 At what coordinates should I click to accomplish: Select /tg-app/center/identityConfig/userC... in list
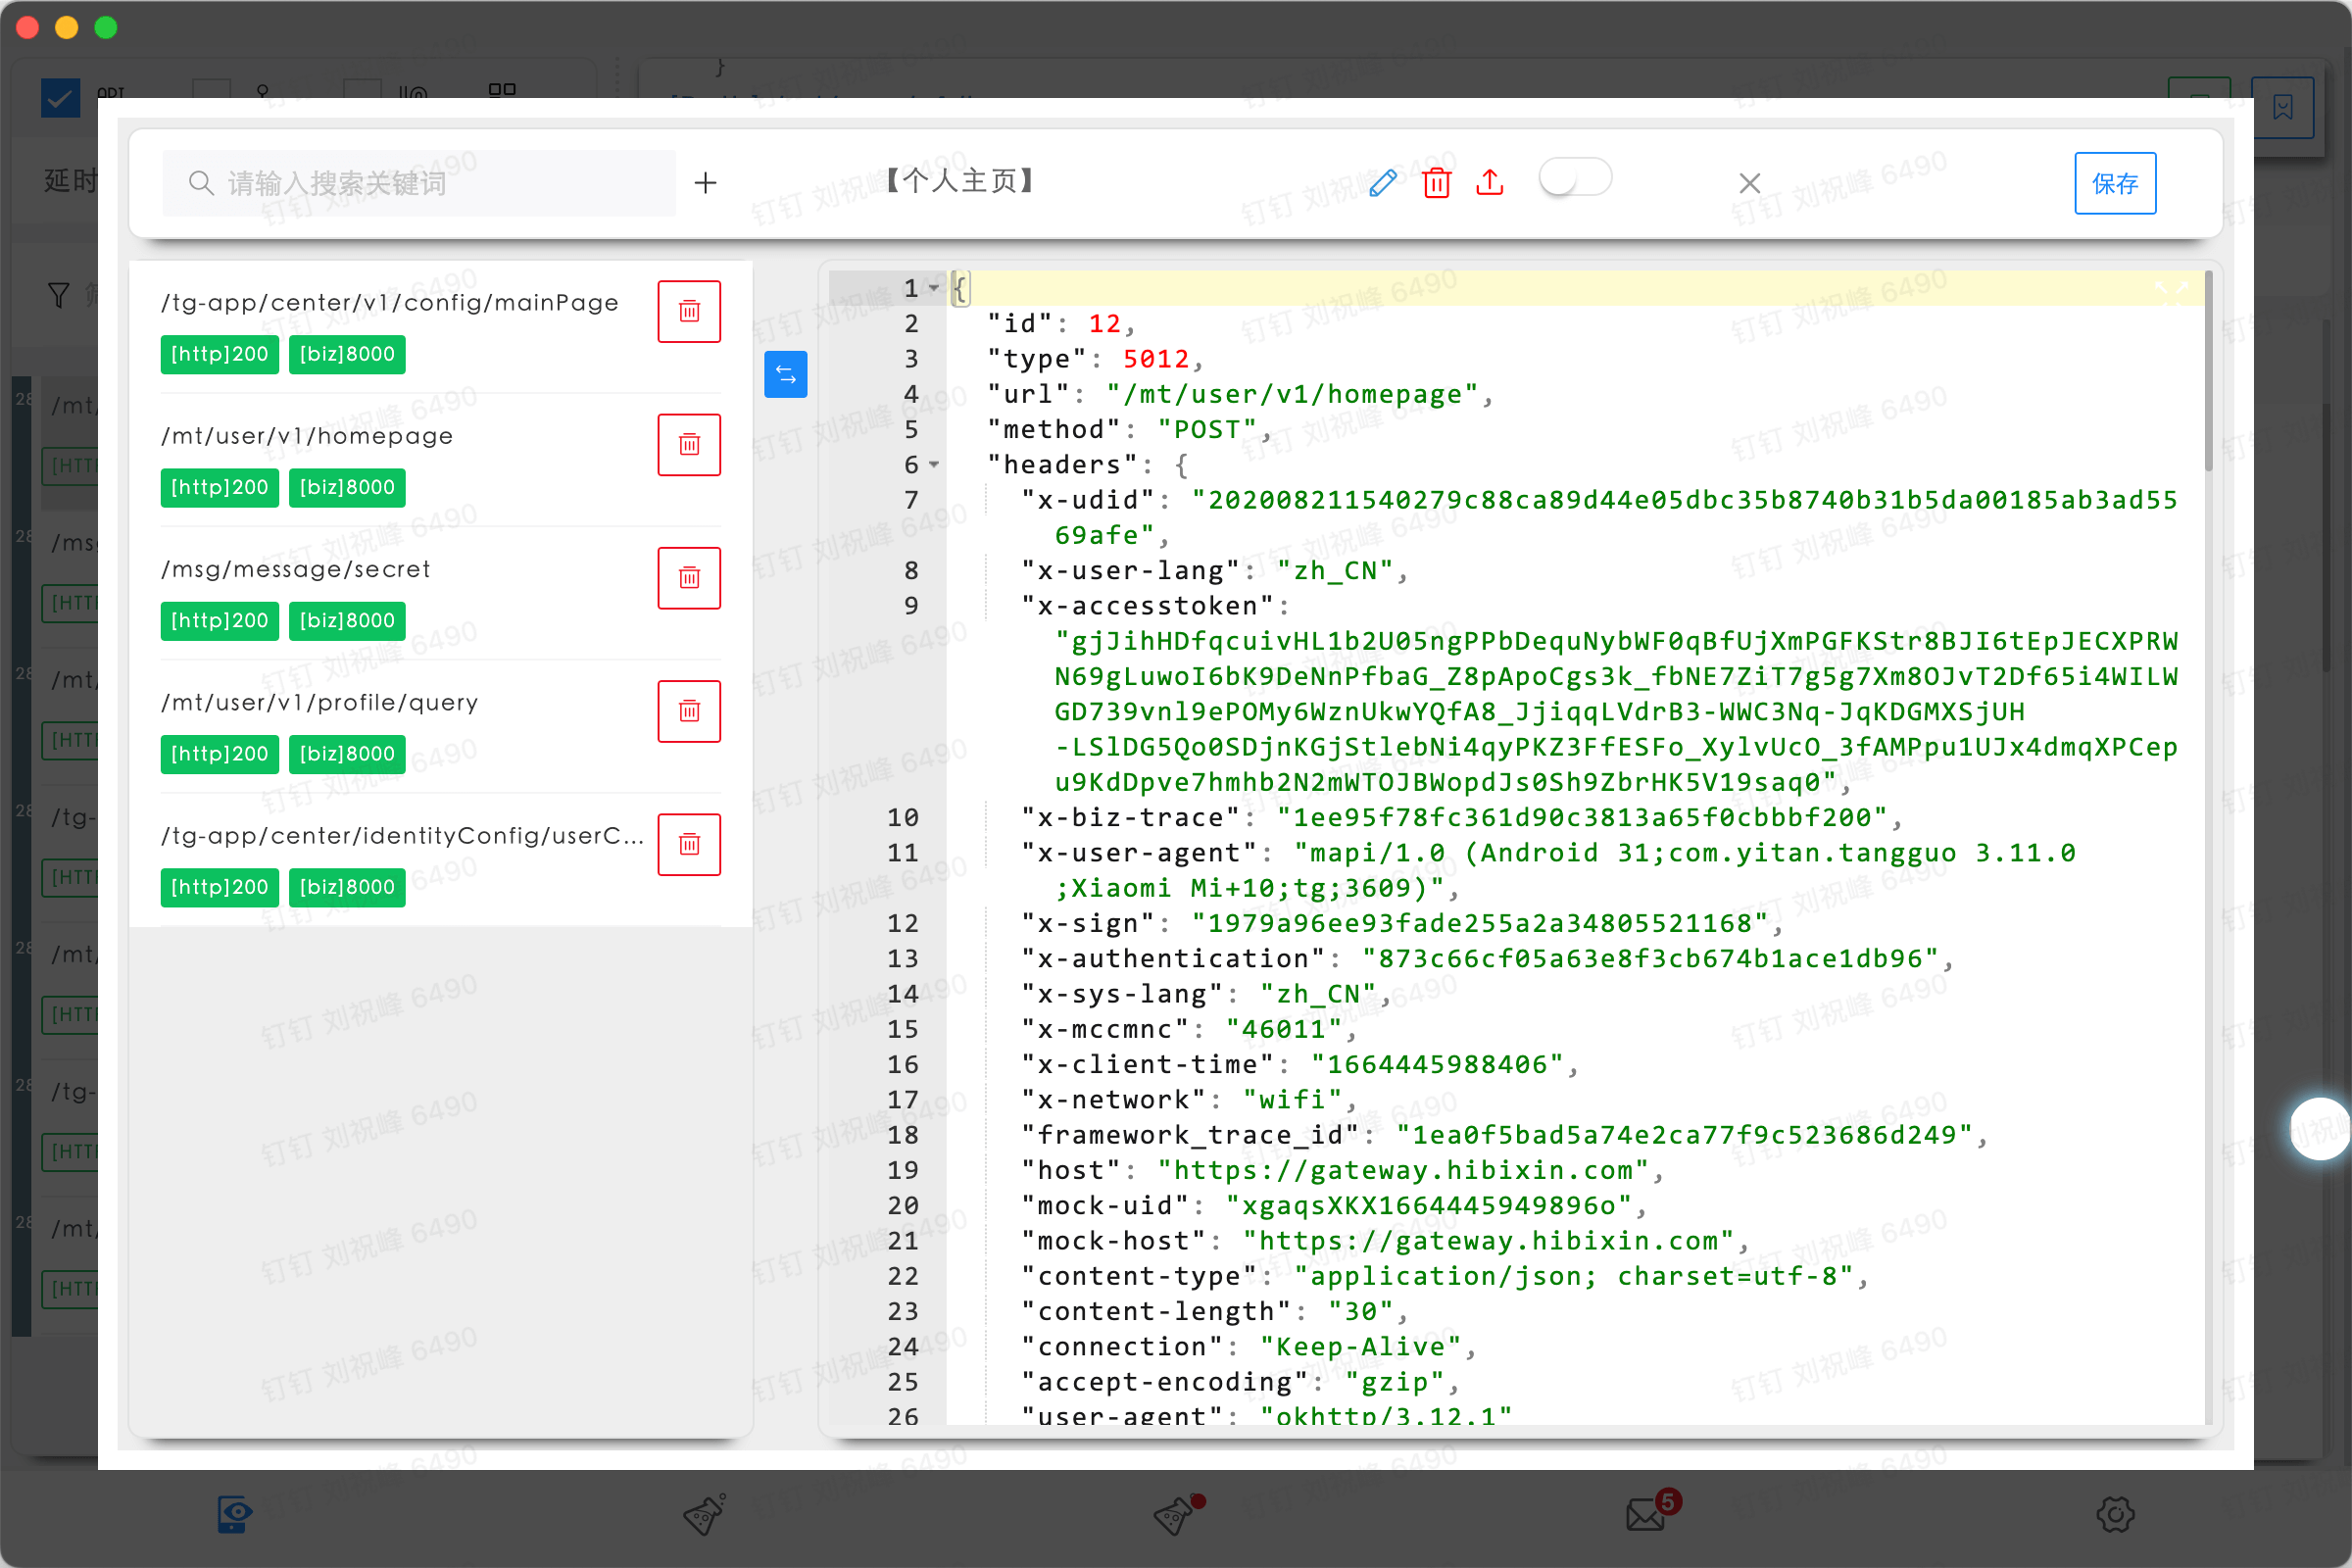(403, 835)
